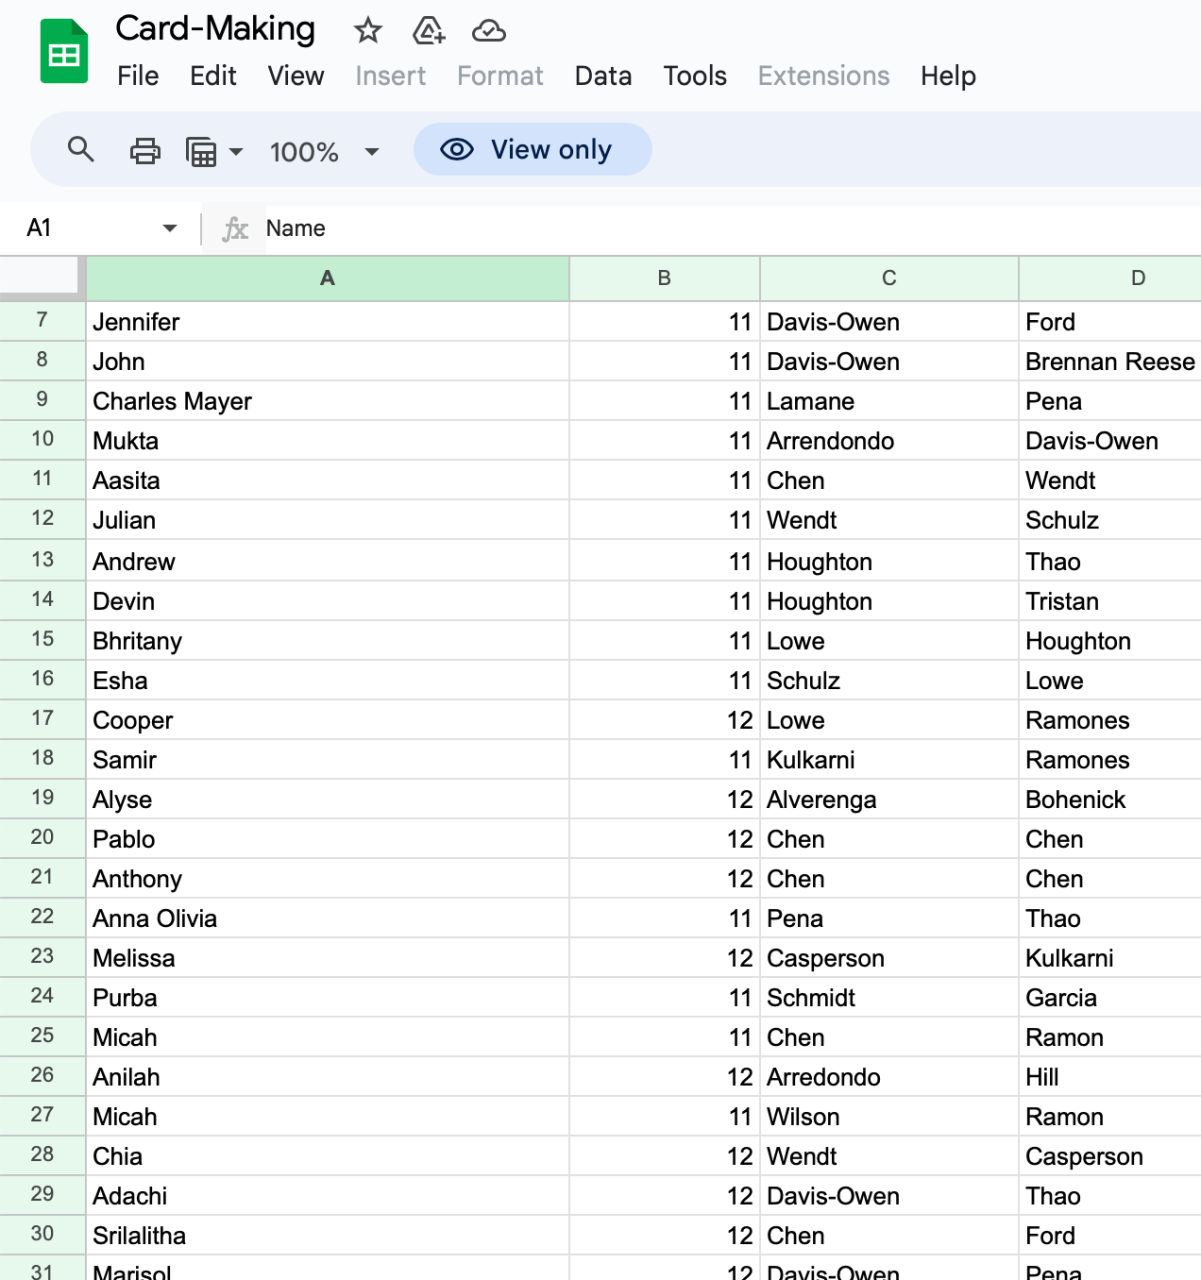Click the cell containing Charles Mayer
The height and width of the screenshot is (1280, 1201).
point(328,401)
